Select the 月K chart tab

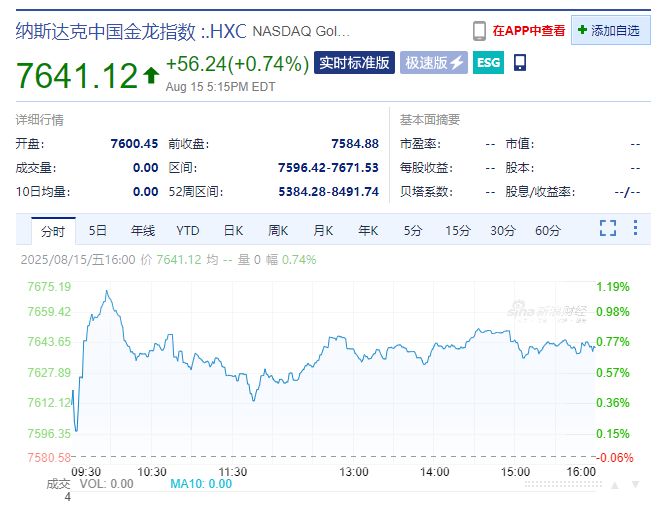pos(323,231)
